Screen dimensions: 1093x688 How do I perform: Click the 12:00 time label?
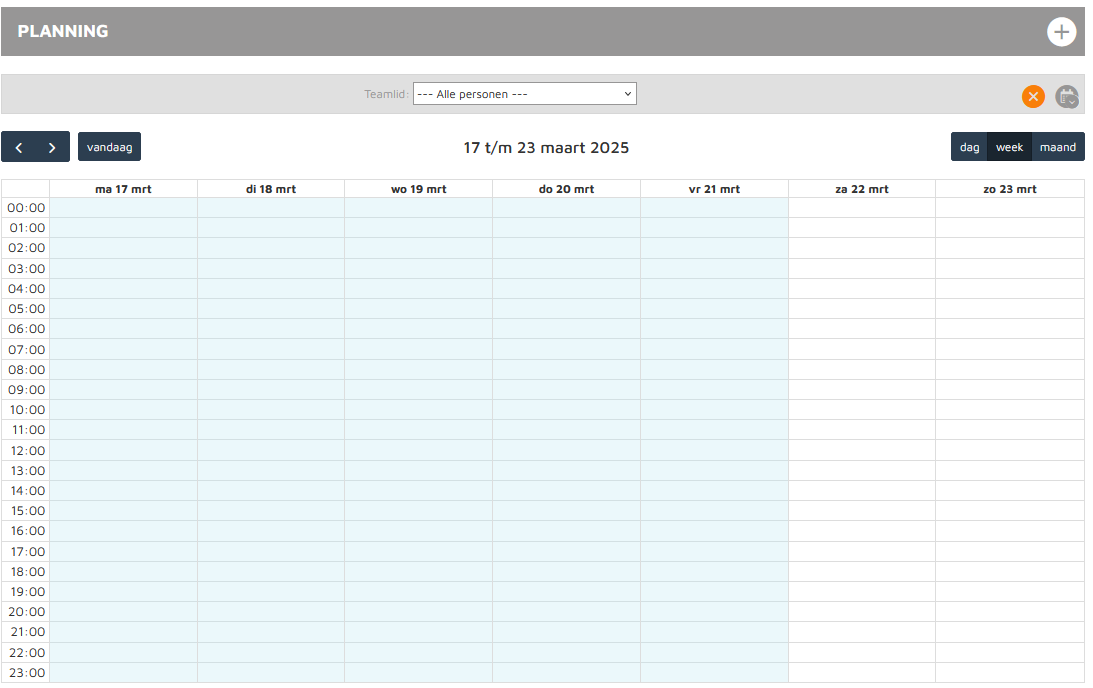(x=26, y=450)
